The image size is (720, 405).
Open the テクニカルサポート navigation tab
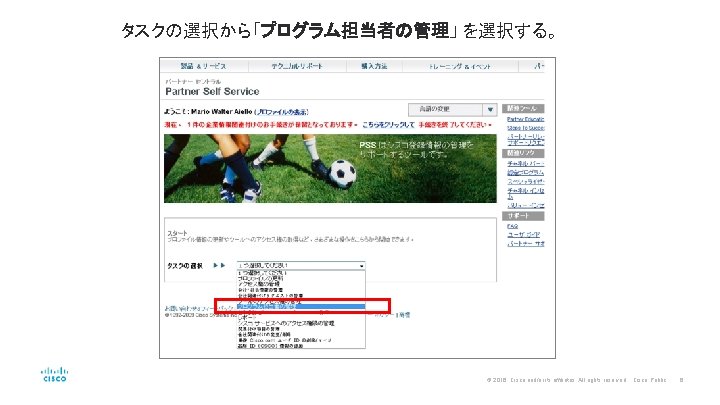(297, 66)
